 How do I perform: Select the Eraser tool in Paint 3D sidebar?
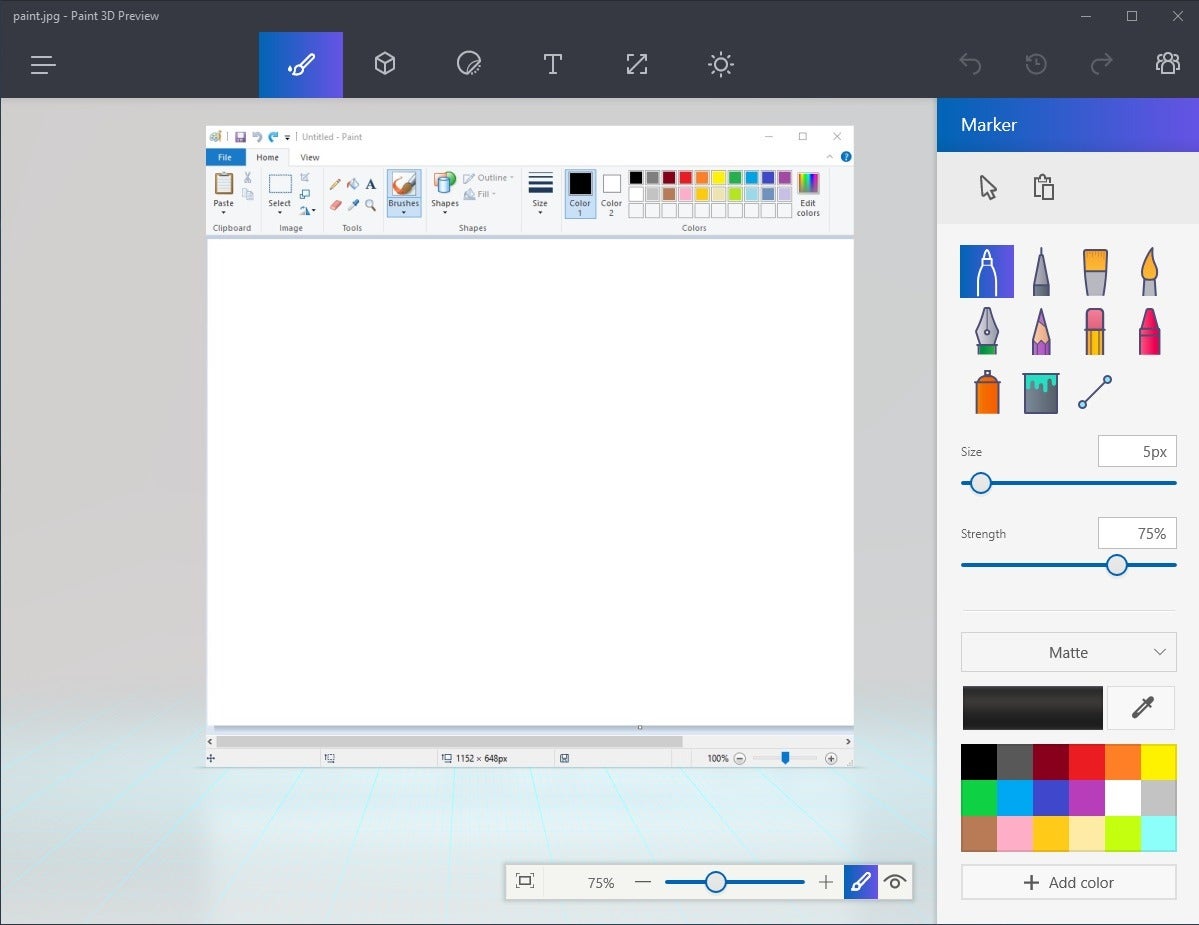(1094, 331)
